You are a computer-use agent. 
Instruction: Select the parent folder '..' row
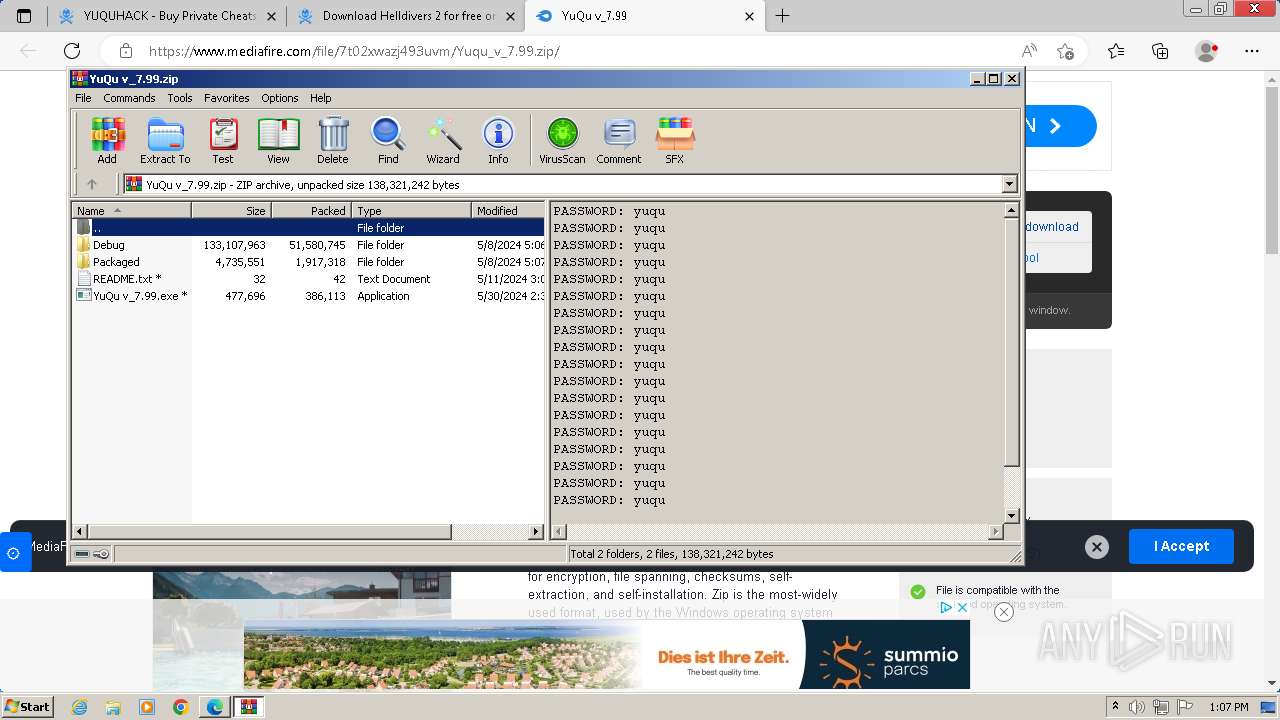(x=309, y=228)
